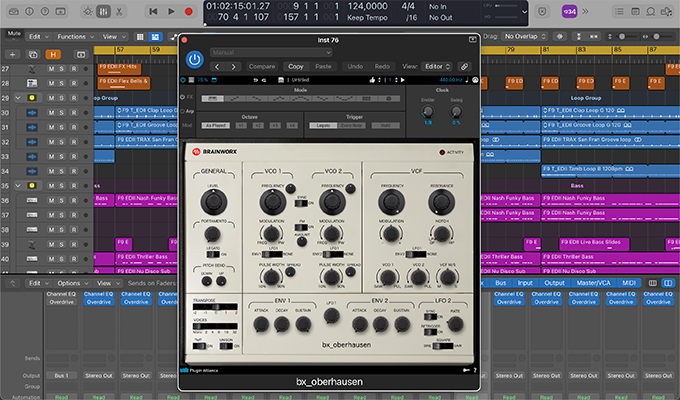
Task: Open the Drag mode No Overlap dropdown
Action: (x=524, y=37)
